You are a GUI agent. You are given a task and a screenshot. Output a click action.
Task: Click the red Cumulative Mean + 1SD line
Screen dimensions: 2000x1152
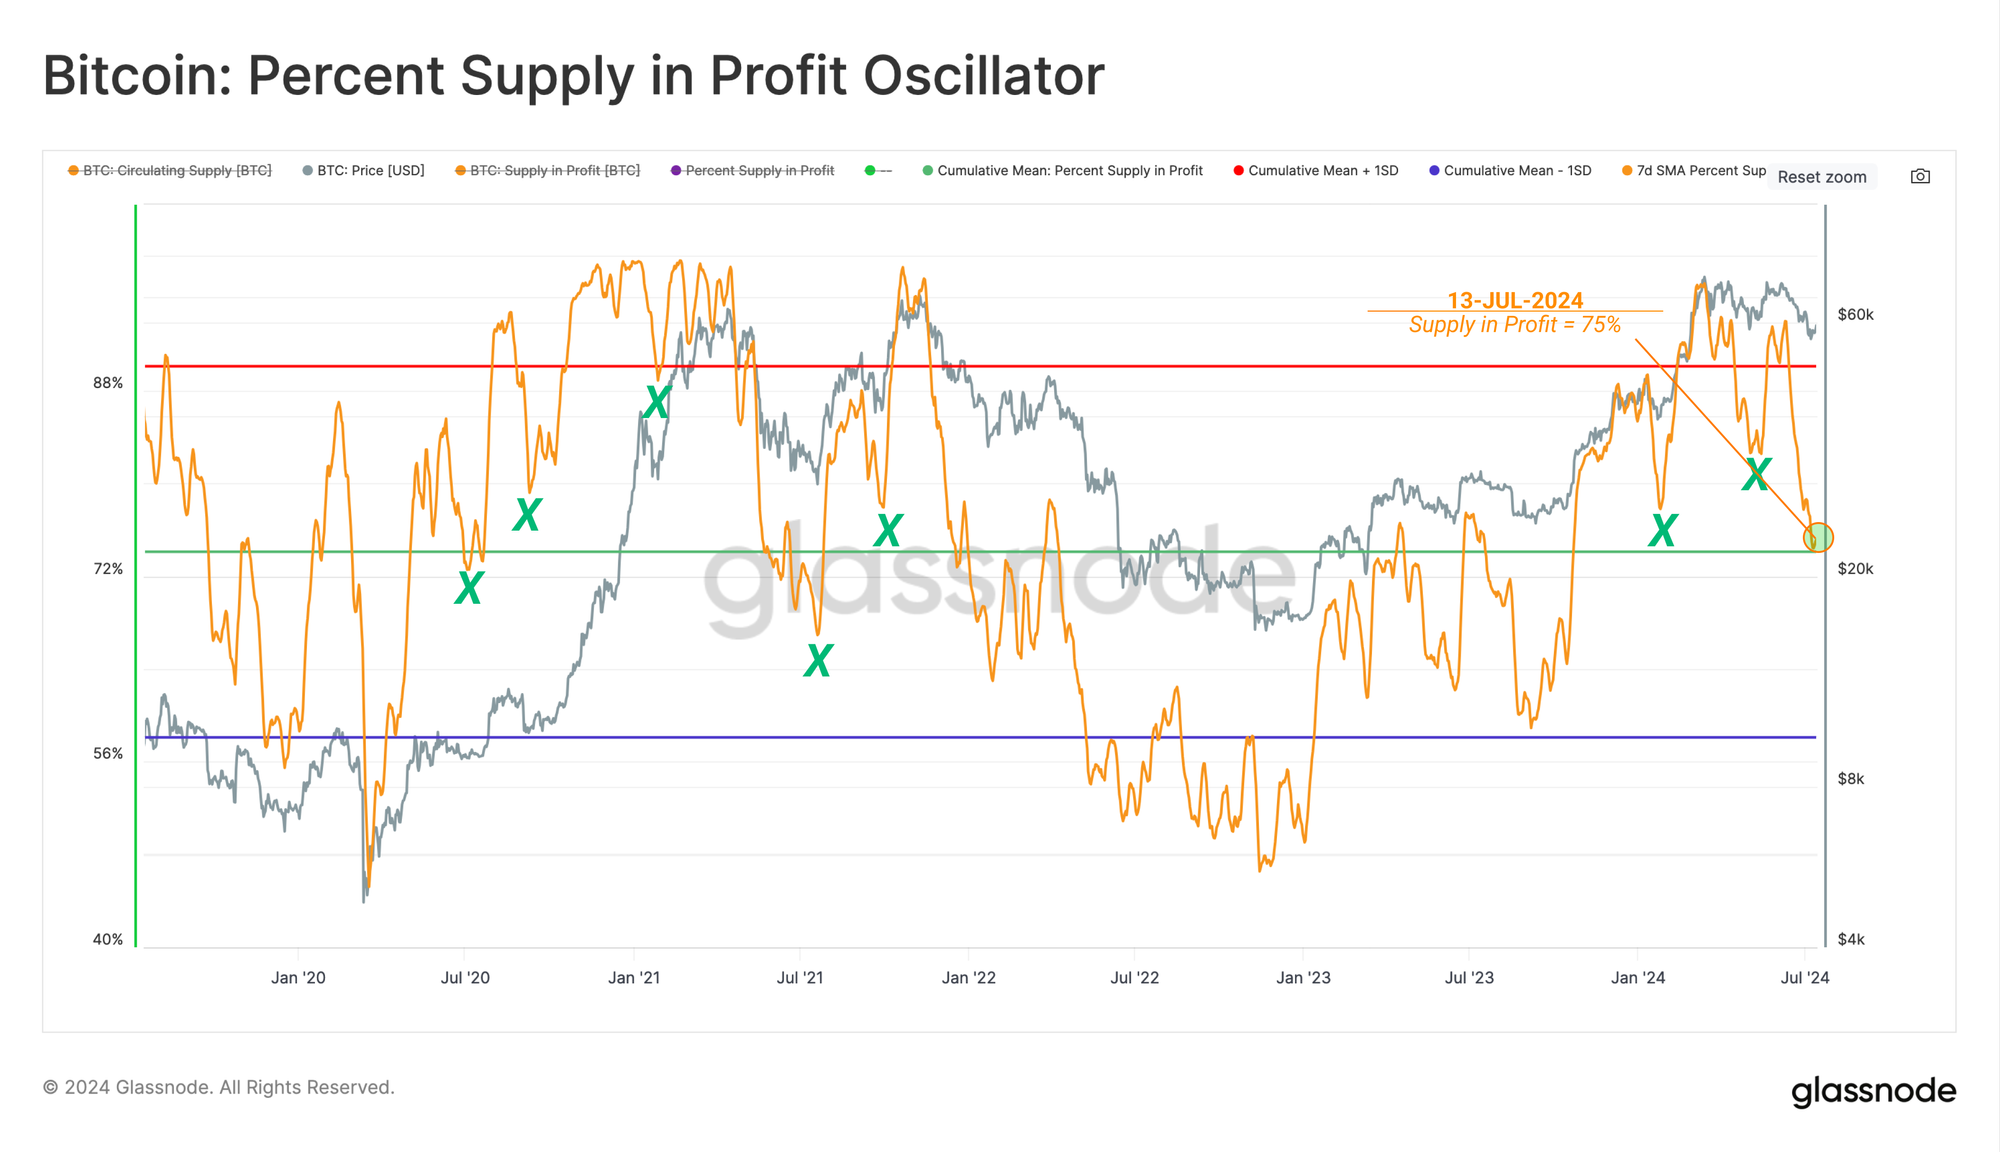980,367
